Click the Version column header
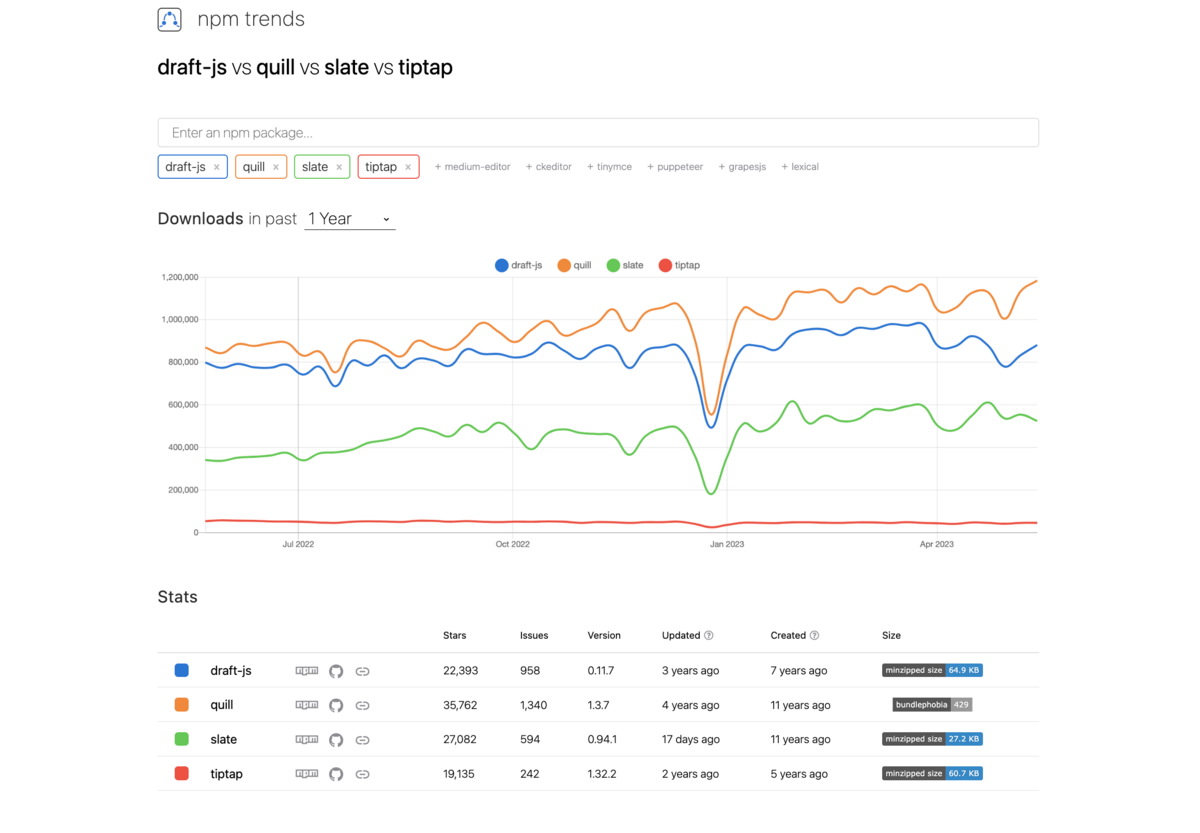 tap(604, 636)
